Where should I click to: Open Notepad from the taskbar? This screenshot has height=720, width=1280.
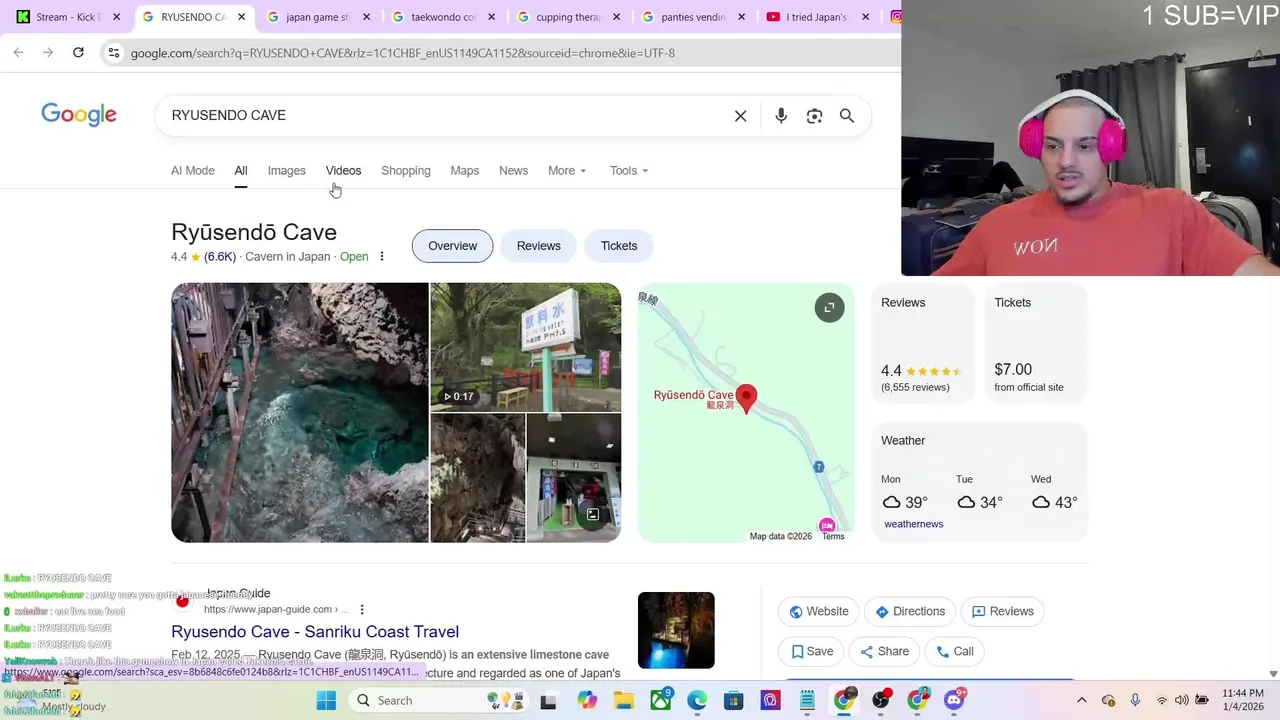point(807,701)
